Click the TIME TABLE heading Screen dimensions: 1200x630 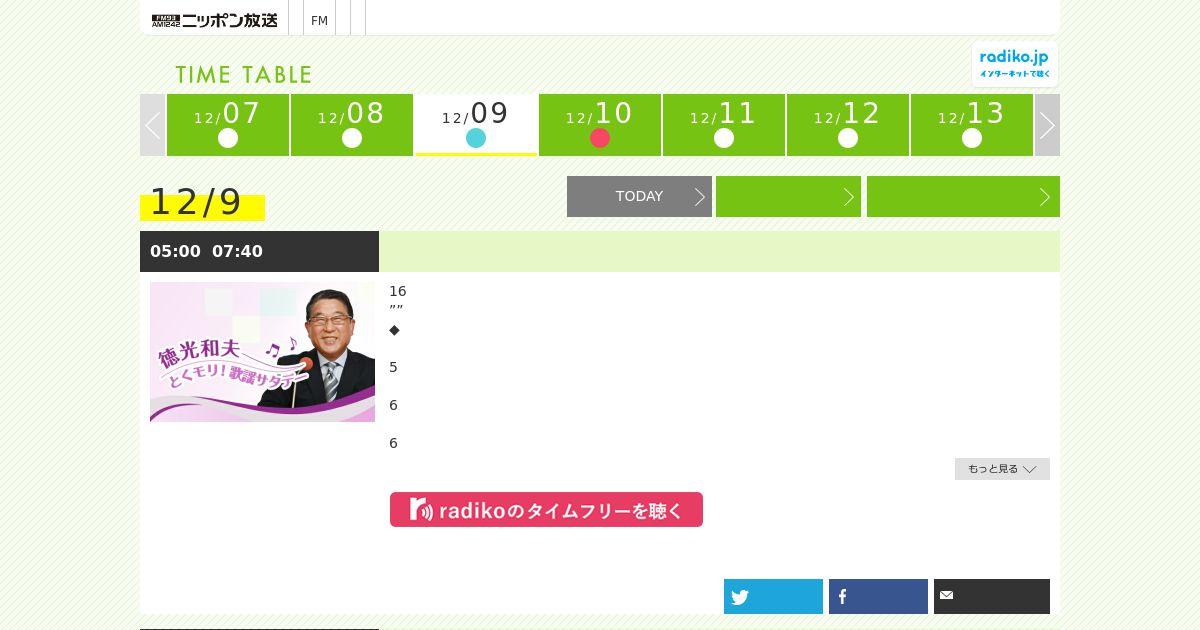point(244,75)
